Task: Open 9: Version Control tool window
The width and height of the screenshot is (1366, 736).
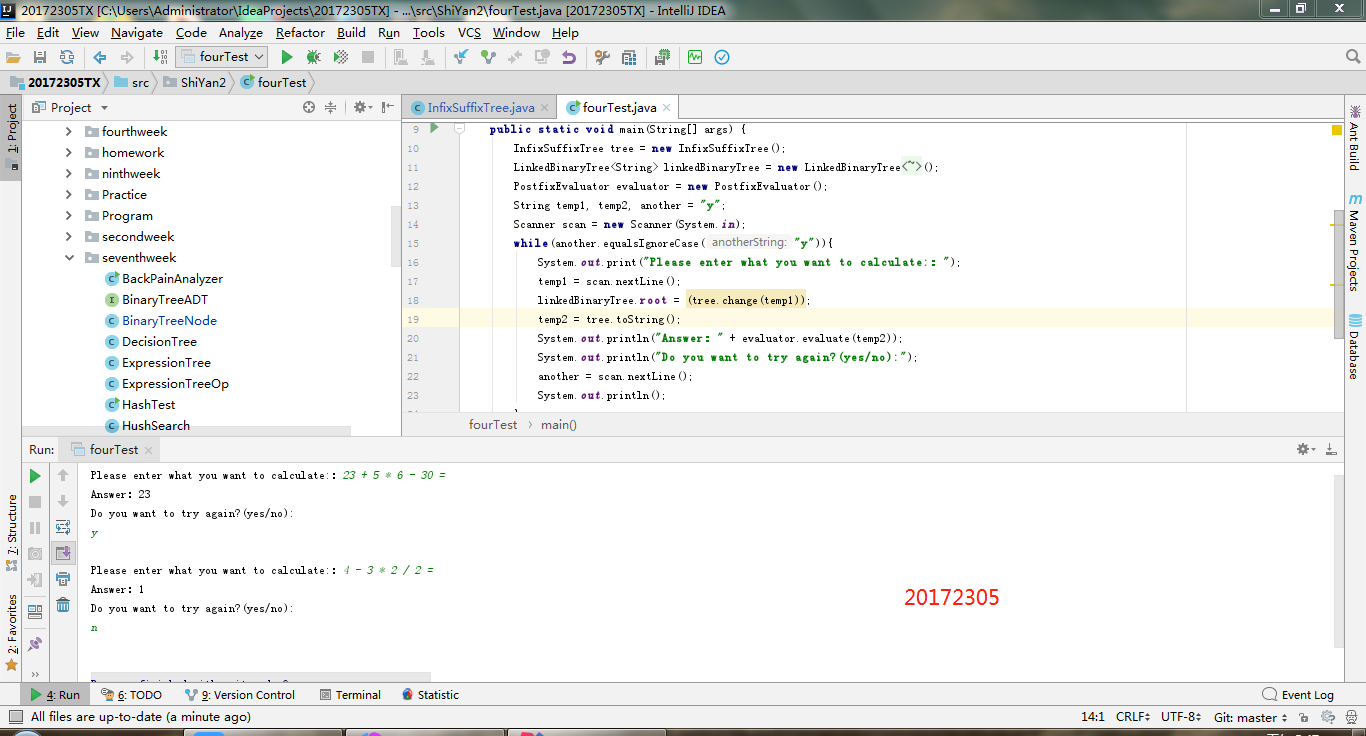Action: pyautogui.click(x=240, y=694)
